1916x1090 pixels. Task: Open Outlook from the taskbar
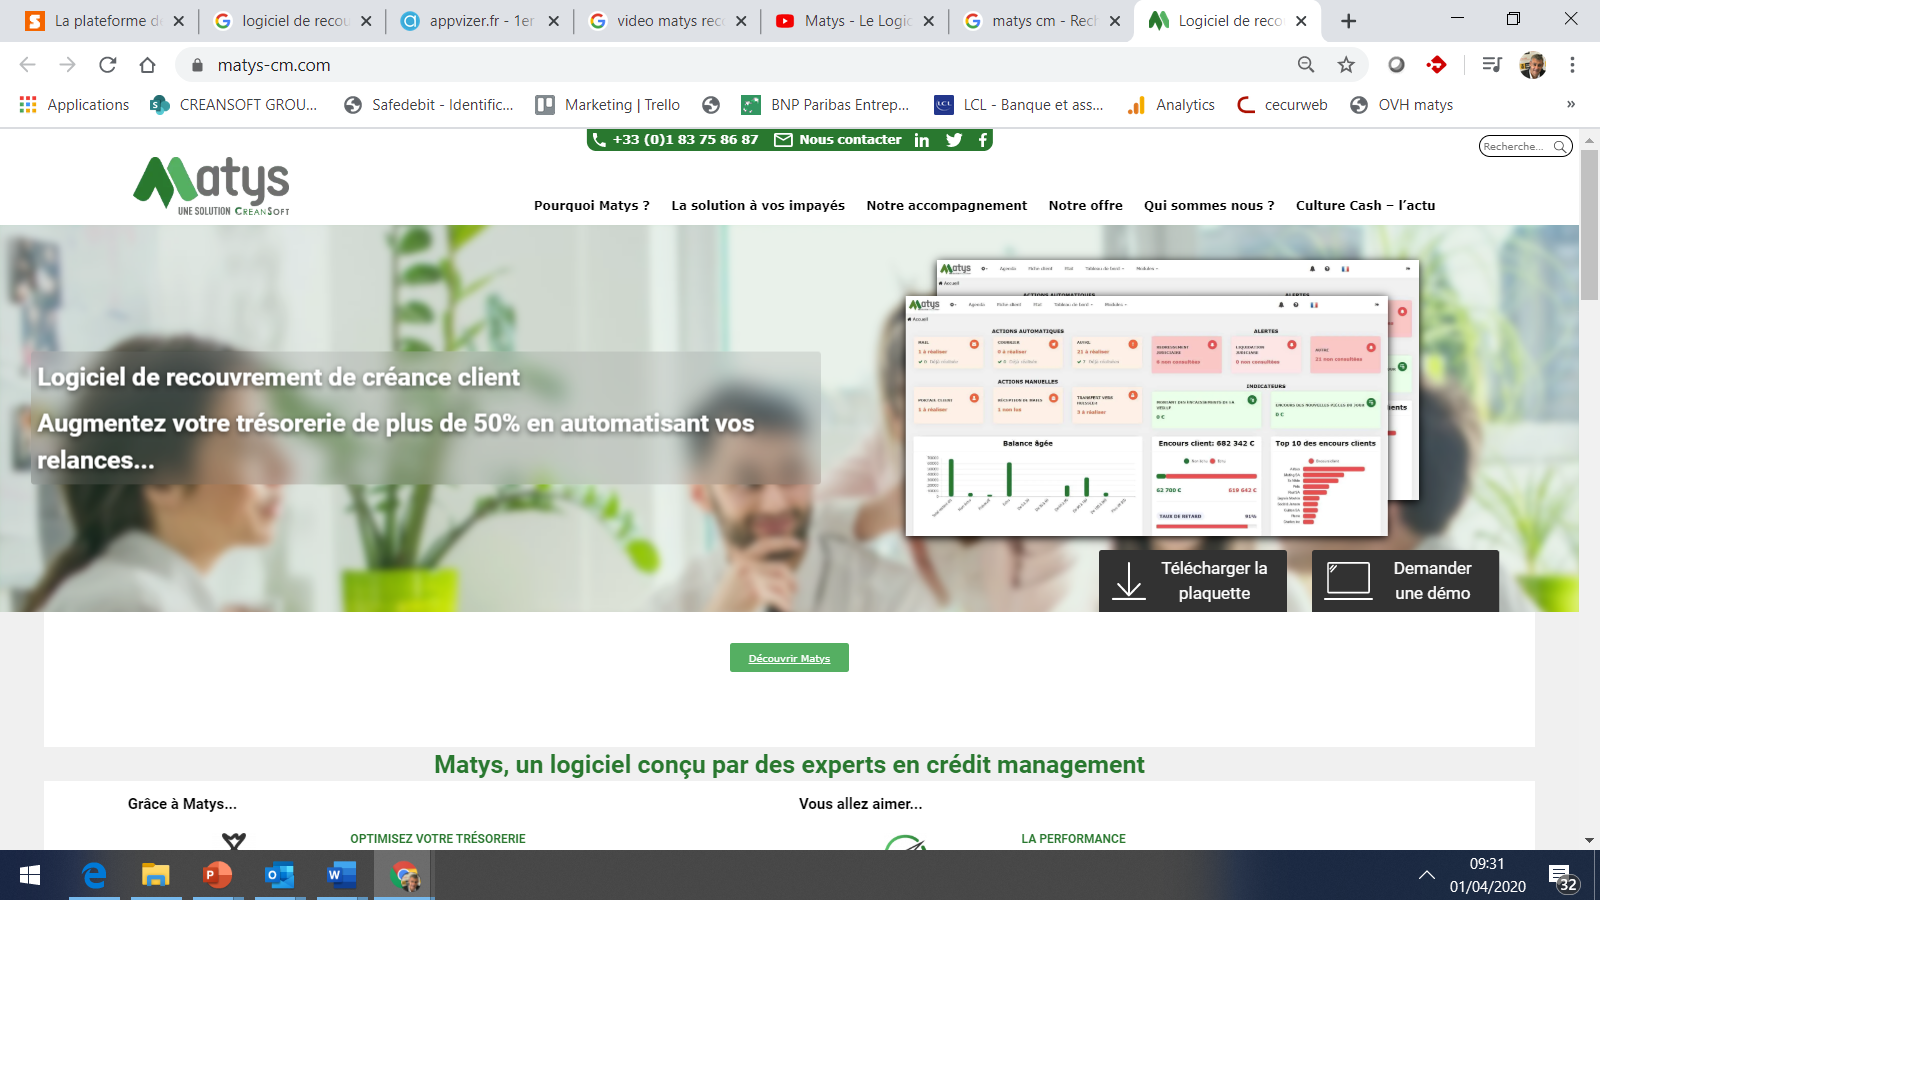pyautogui.click(x=279, y=876)
